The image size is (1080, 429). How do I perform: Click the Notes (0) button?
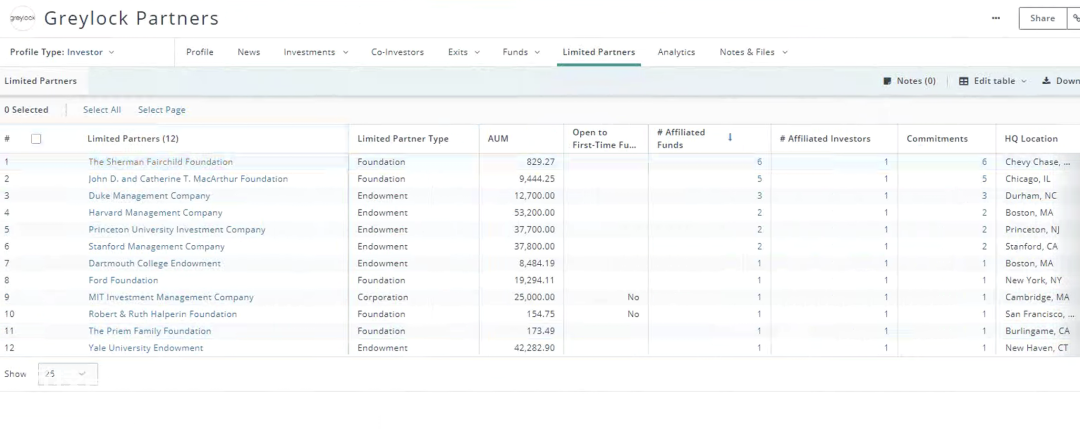[909, 81]
